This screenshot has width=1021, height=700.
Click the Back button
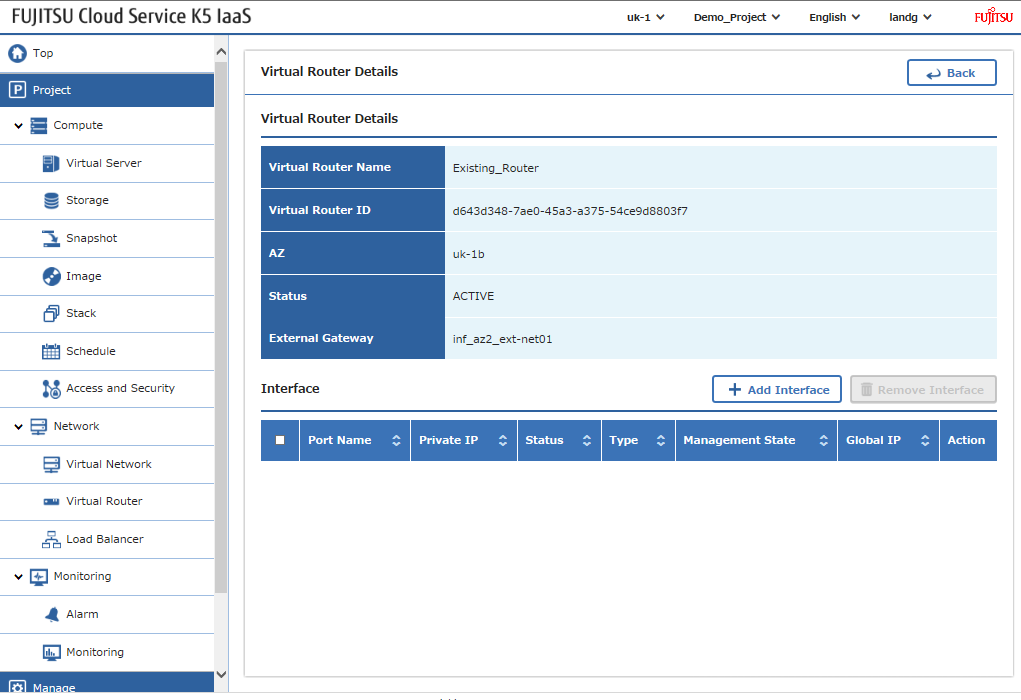click(951, 73)
